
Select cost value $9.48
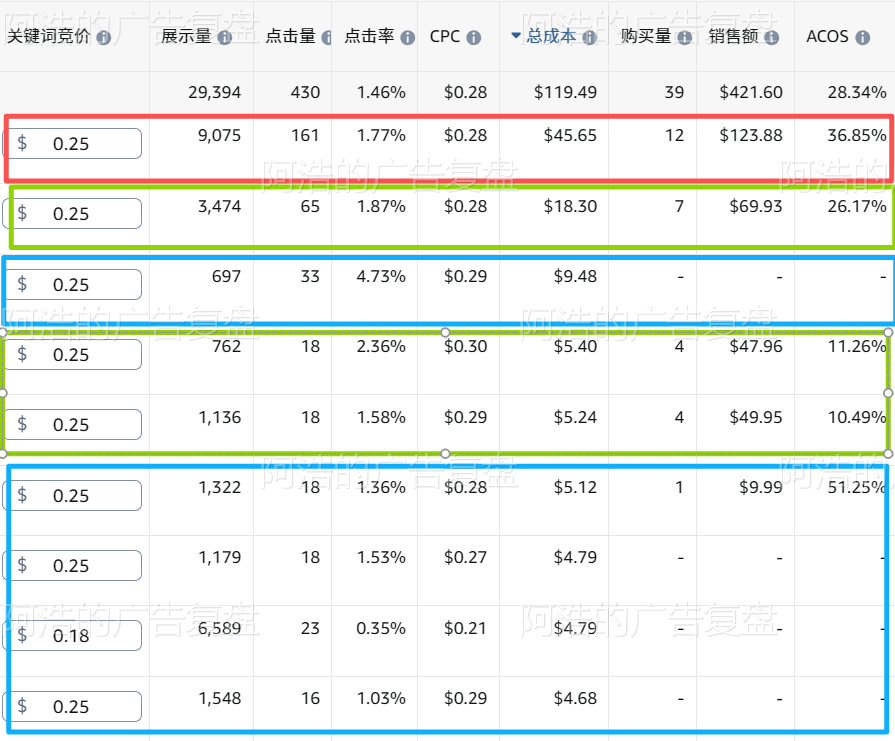(x=575, y=277)
